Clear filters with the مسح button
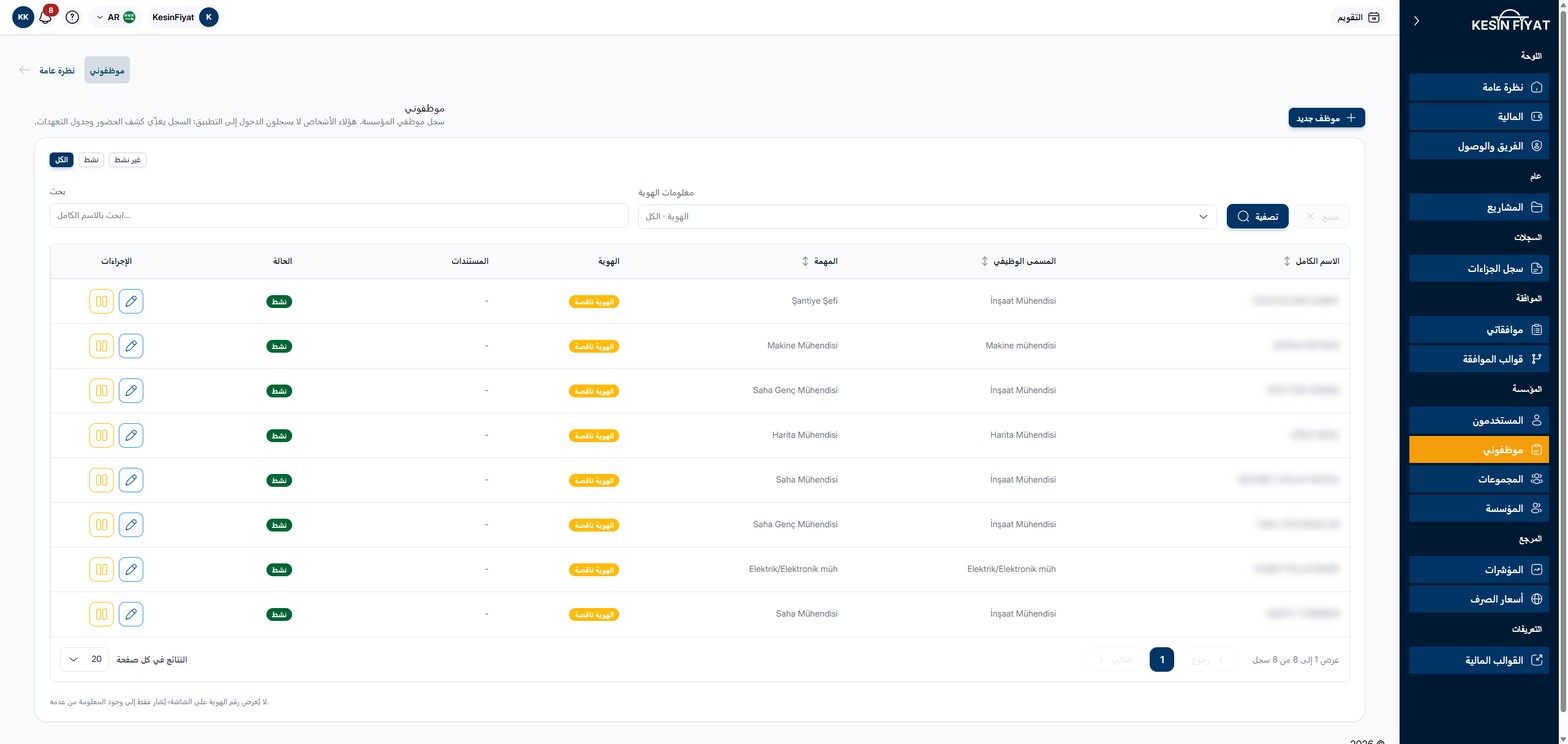The height and width of the screenshot is (744, 1568). point(1321,216)
